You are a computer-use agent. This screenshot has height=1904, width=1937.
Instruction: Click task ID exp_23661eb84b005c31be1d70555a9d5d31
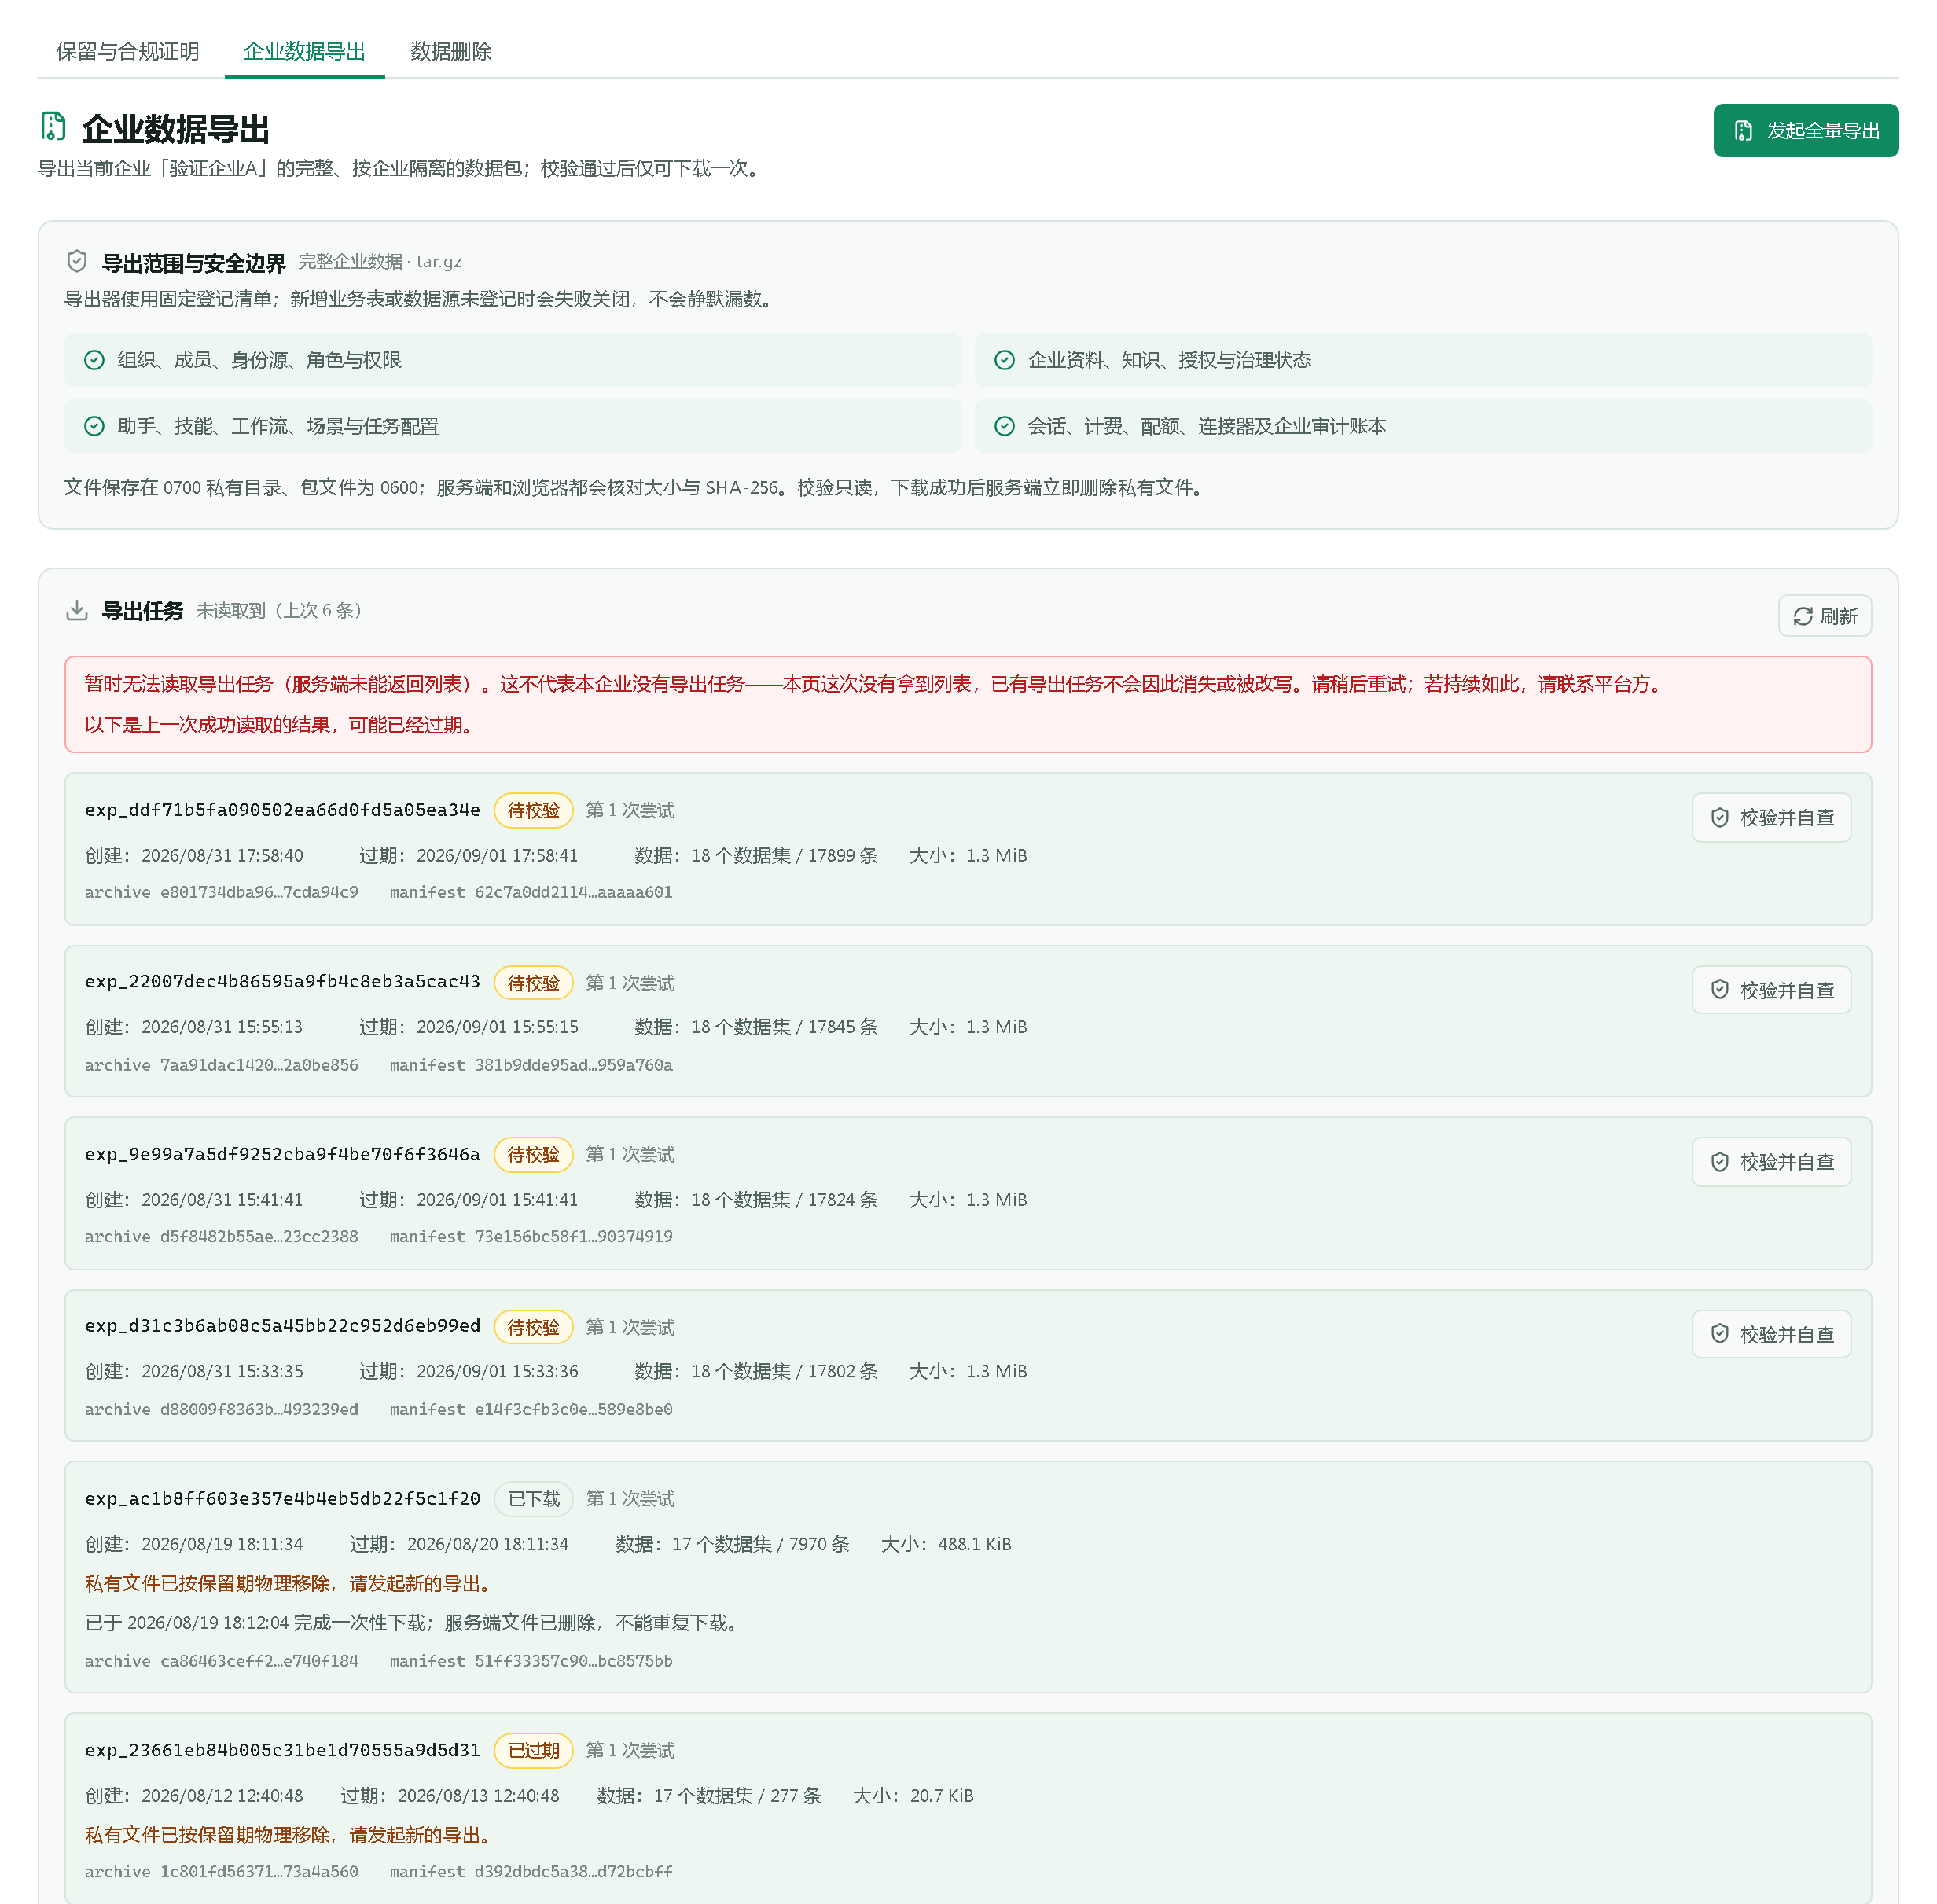point(282,1750)
